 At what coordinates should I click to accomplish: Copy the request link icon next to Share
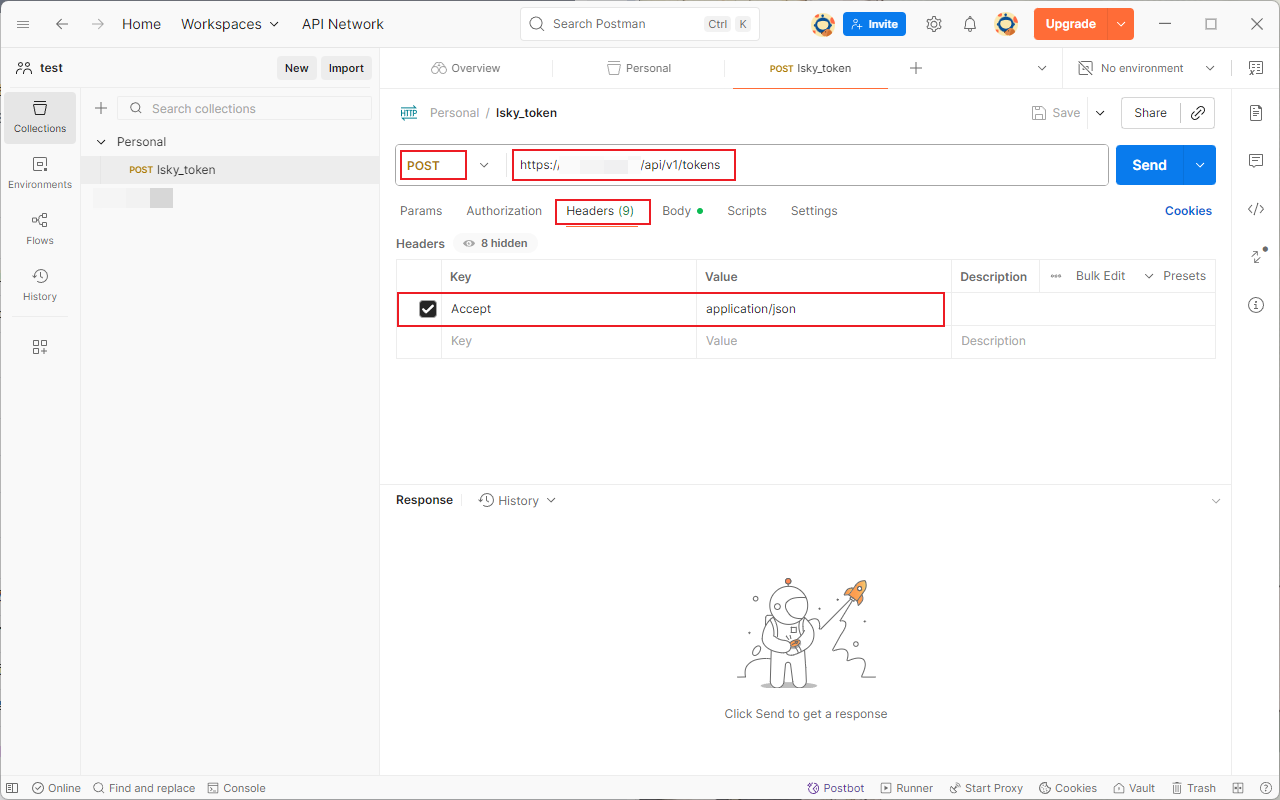tap(1197, 113)
